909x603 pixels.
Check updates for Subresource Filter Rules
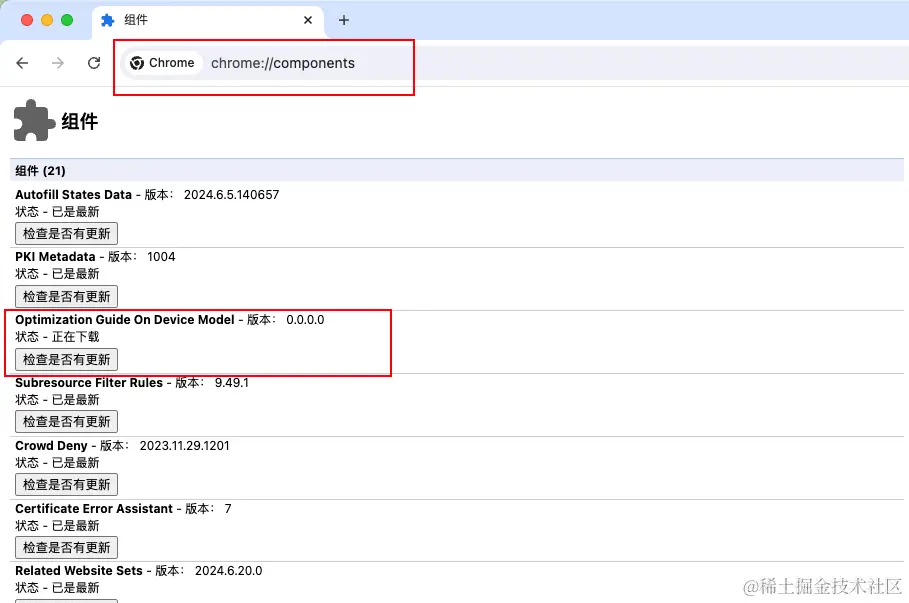67,422
